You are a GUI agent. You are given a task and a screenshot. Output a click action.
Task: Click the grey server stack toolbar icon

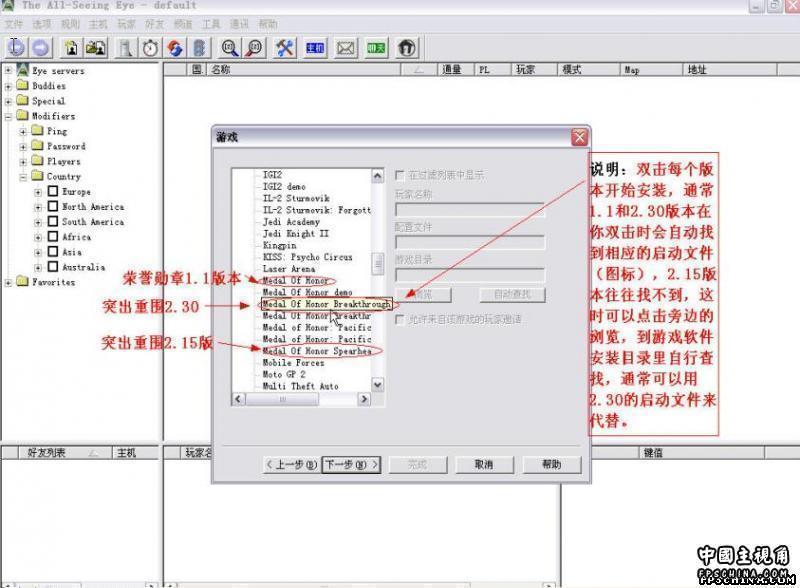[x=199, y=48]
